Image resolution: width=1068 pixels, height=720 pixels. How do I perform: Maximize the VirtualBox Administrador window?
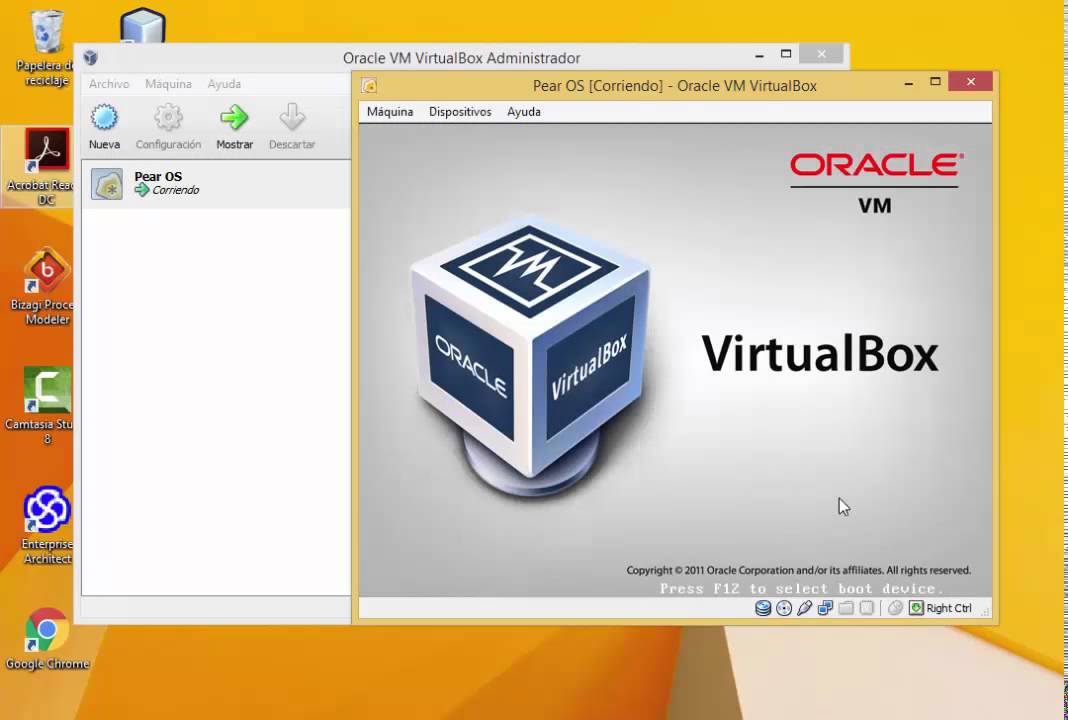click(x=786, y=54)
